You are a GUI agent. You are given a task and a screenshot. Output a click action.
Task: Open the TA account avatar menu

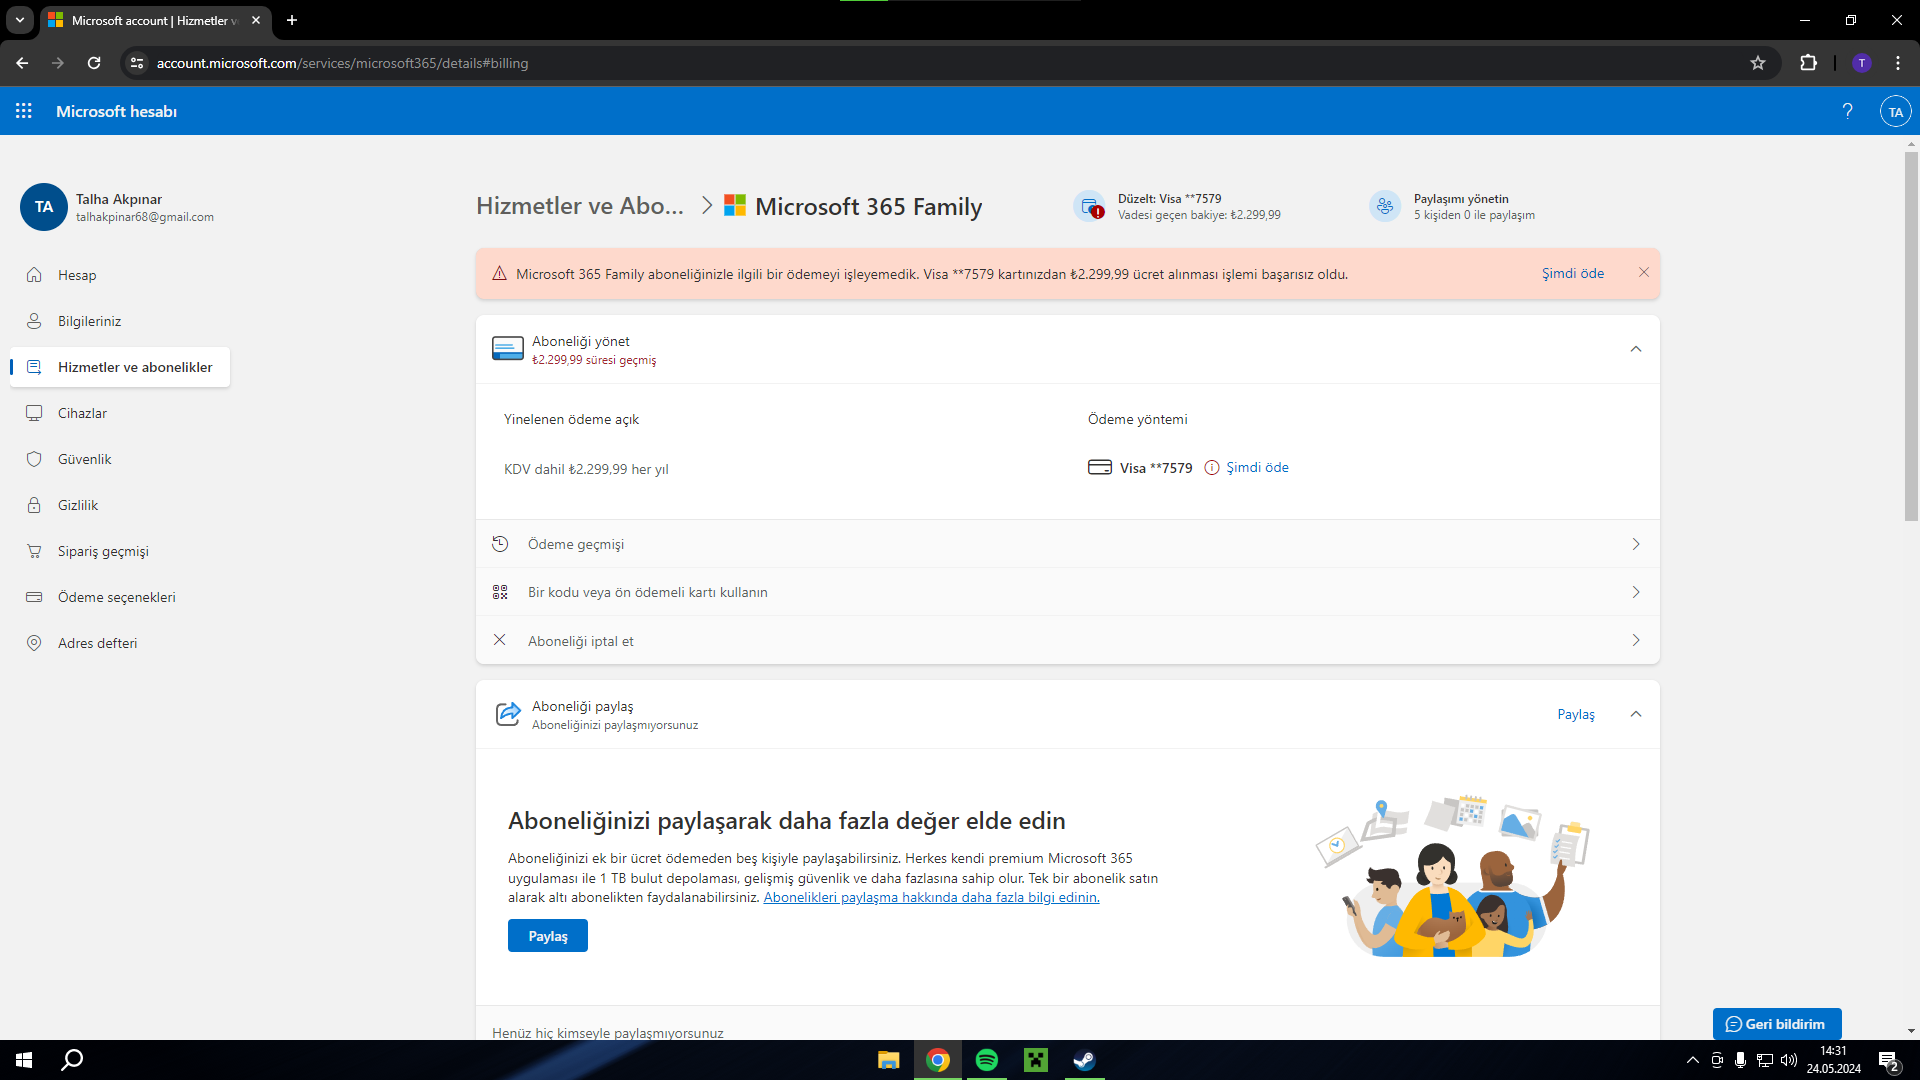[1895, 111]
